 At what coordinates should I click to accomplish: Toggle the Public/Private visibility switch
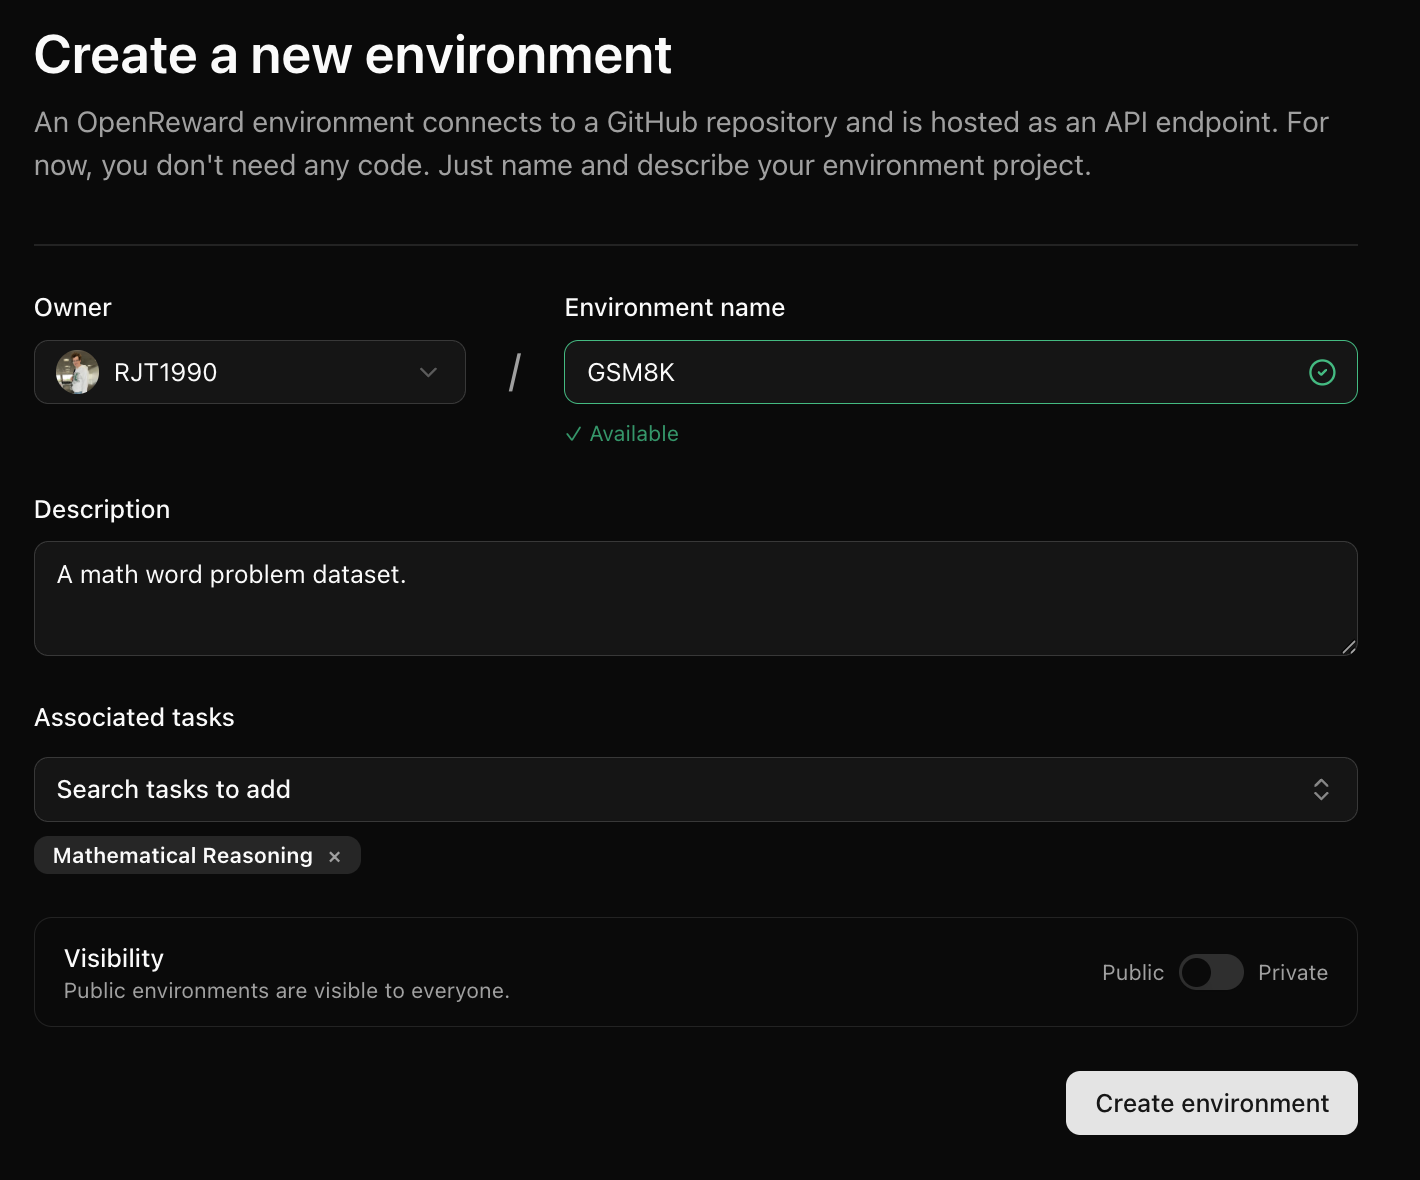(1211, 972)
